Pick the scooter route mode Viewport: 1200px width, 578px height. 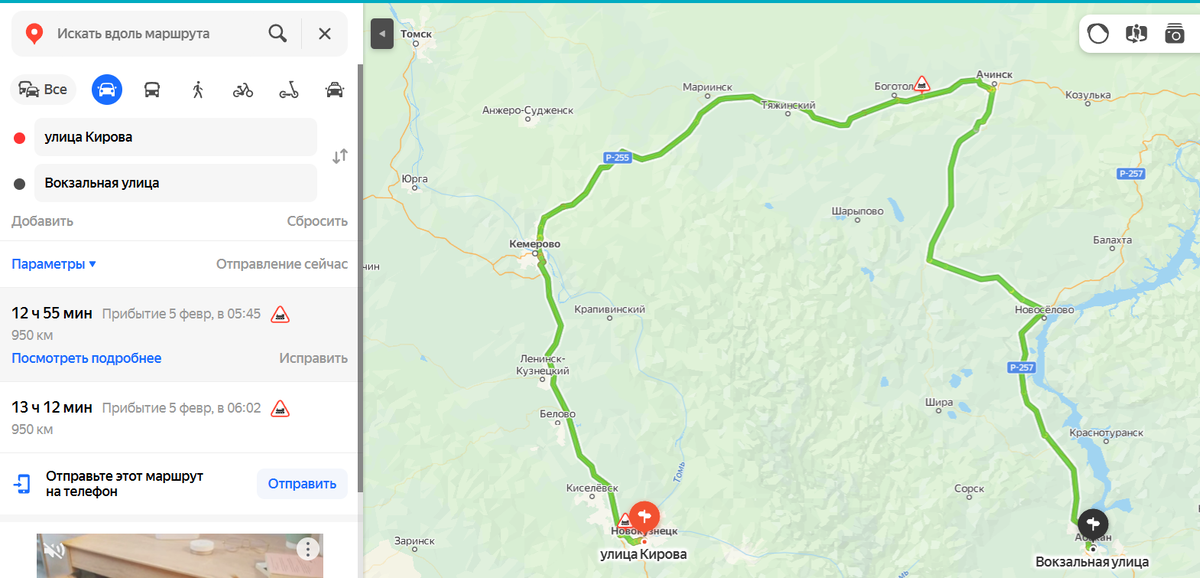click(289, 90)
